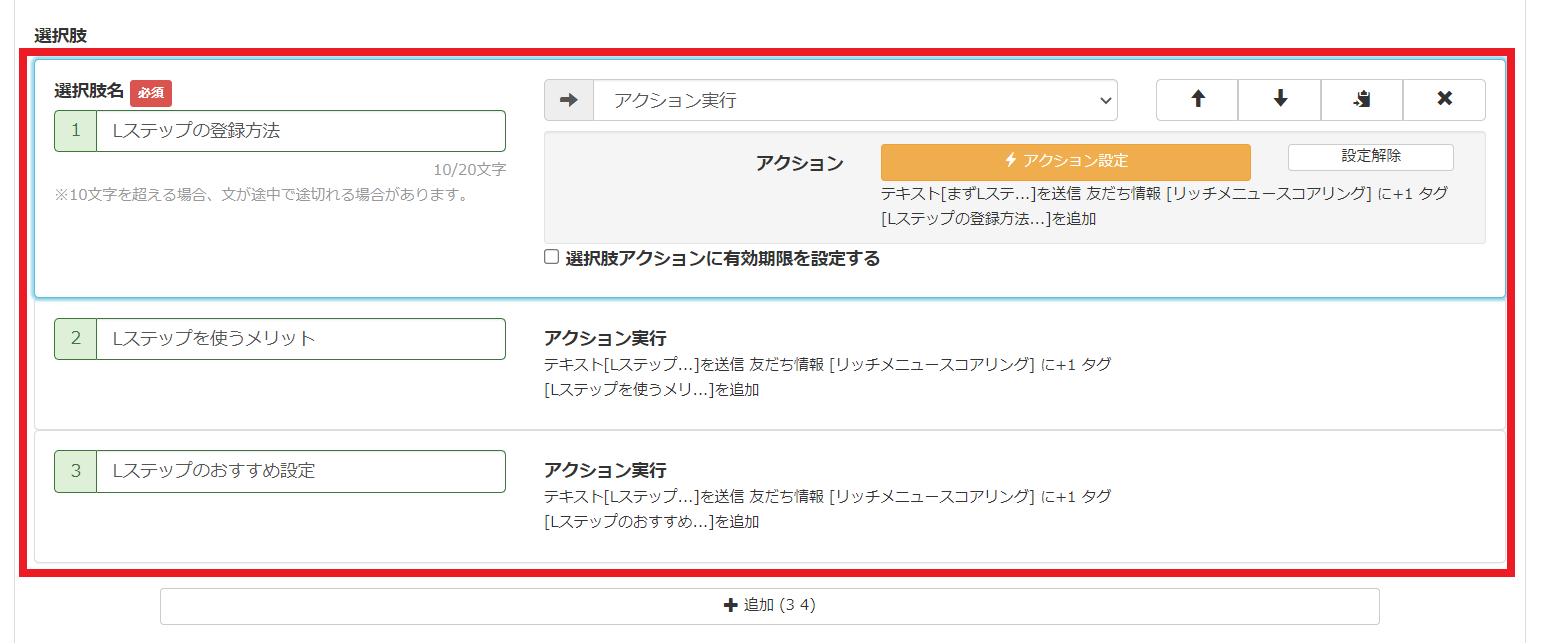Image resolution: width=1541 pixels, height=643 pixels.
Task: Click the アクション label next to the orange button
Action: (x=800, y=163)
